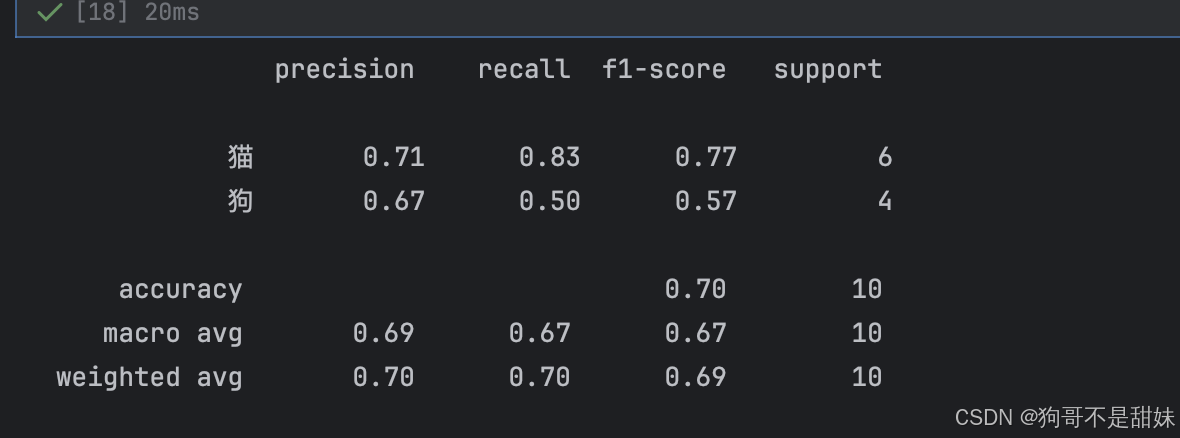Select the precision column header
This screenshot has width=1180, height=438.
(x=344, y=70)
